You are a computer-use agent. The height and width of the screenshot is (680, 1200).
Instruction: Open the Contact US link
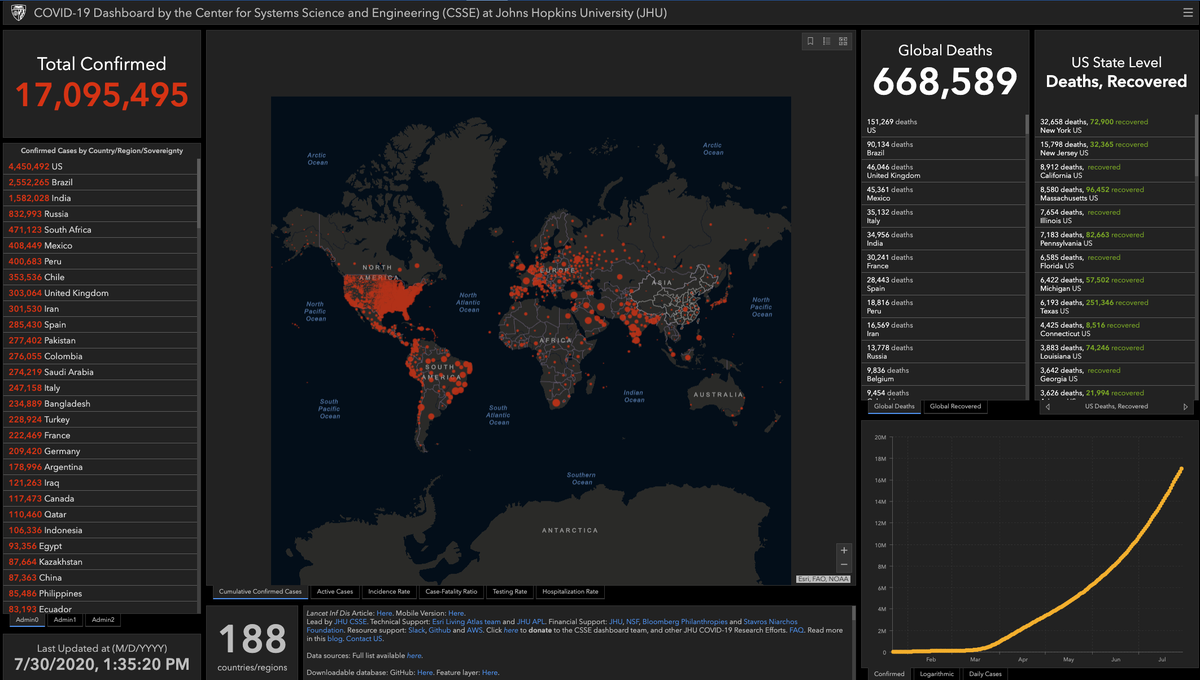(364, 639)
